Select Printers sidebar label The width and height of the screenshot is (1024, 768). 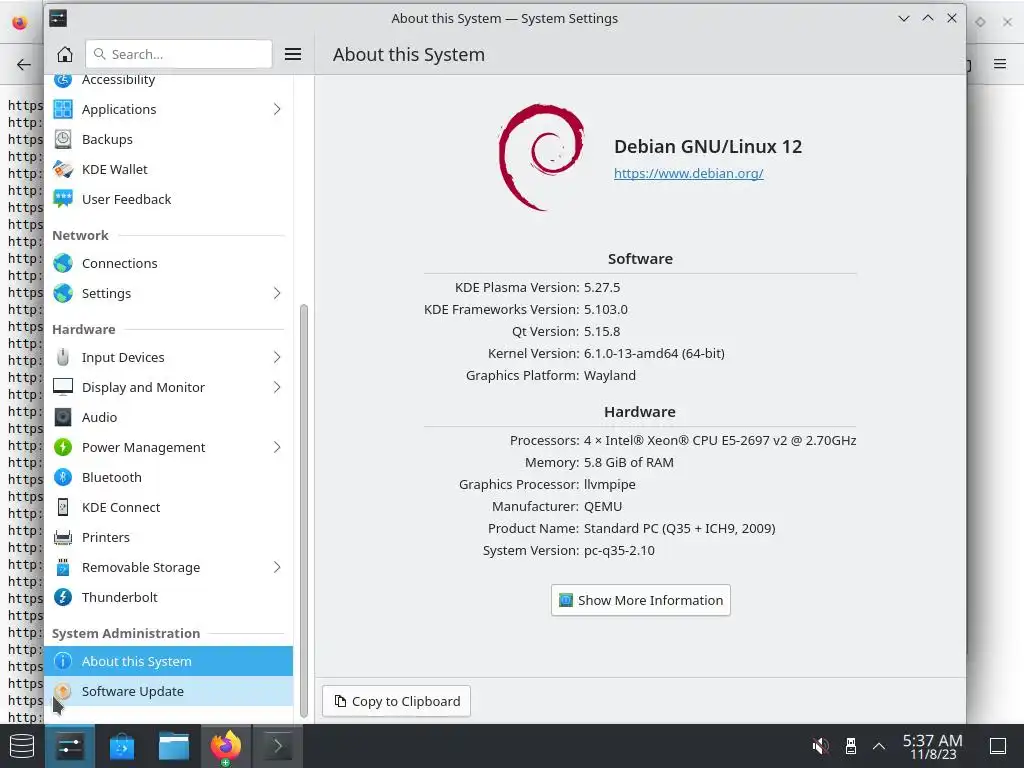(x=106, y=537)
